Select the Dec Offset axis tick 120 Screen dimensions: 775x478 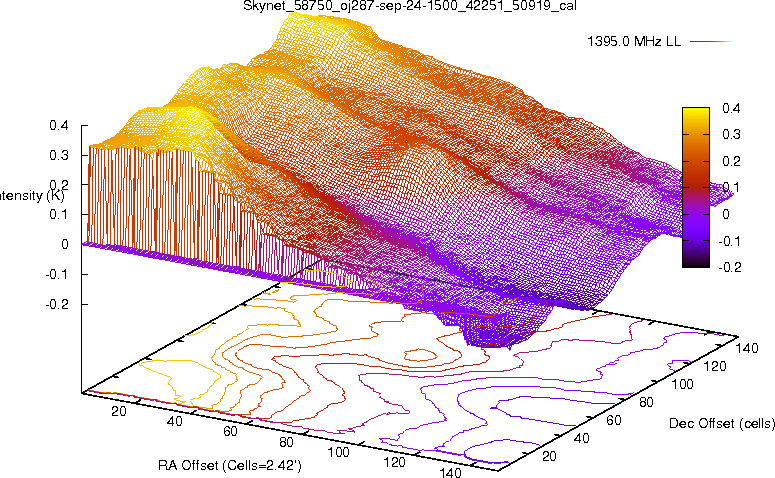[x=714, y=366]
